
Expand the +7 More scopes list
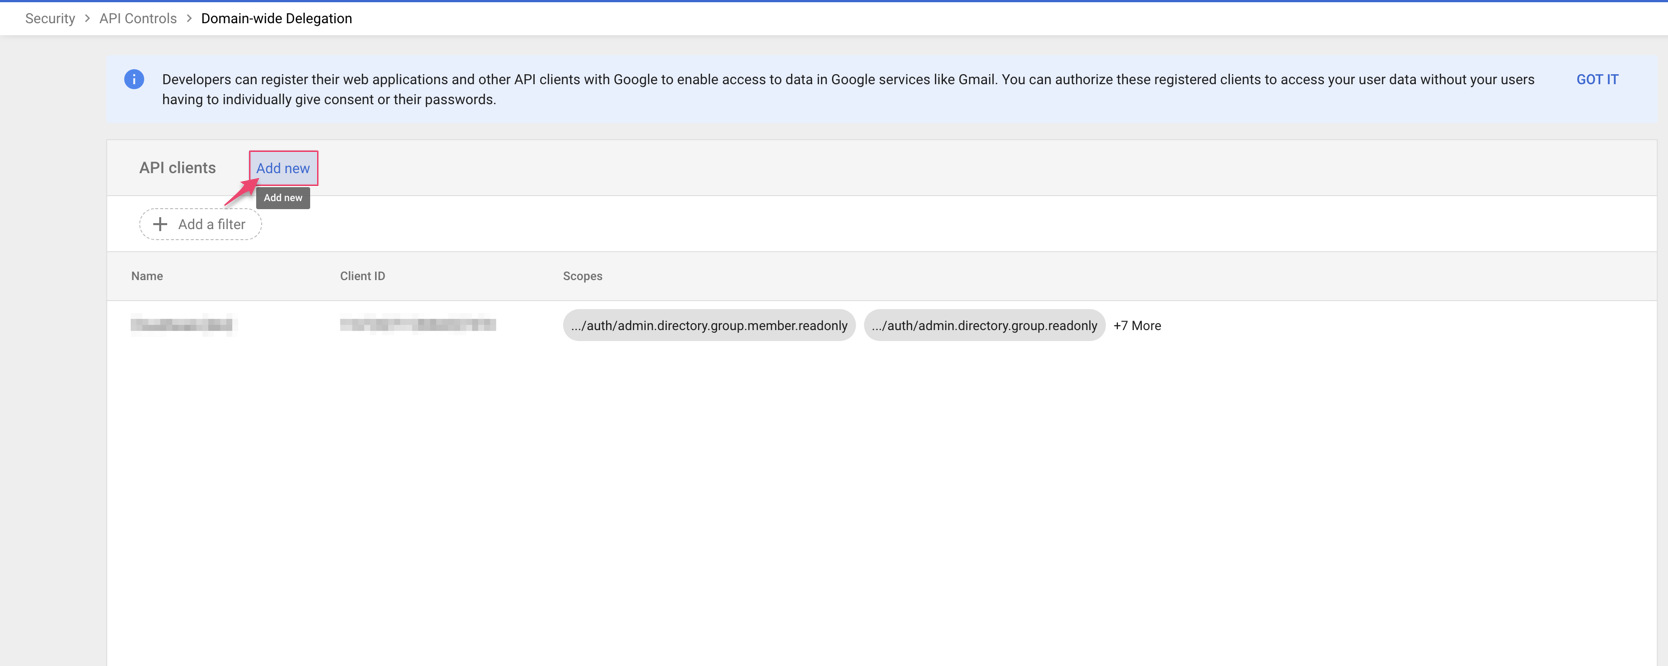click(x=1137, y=326)
